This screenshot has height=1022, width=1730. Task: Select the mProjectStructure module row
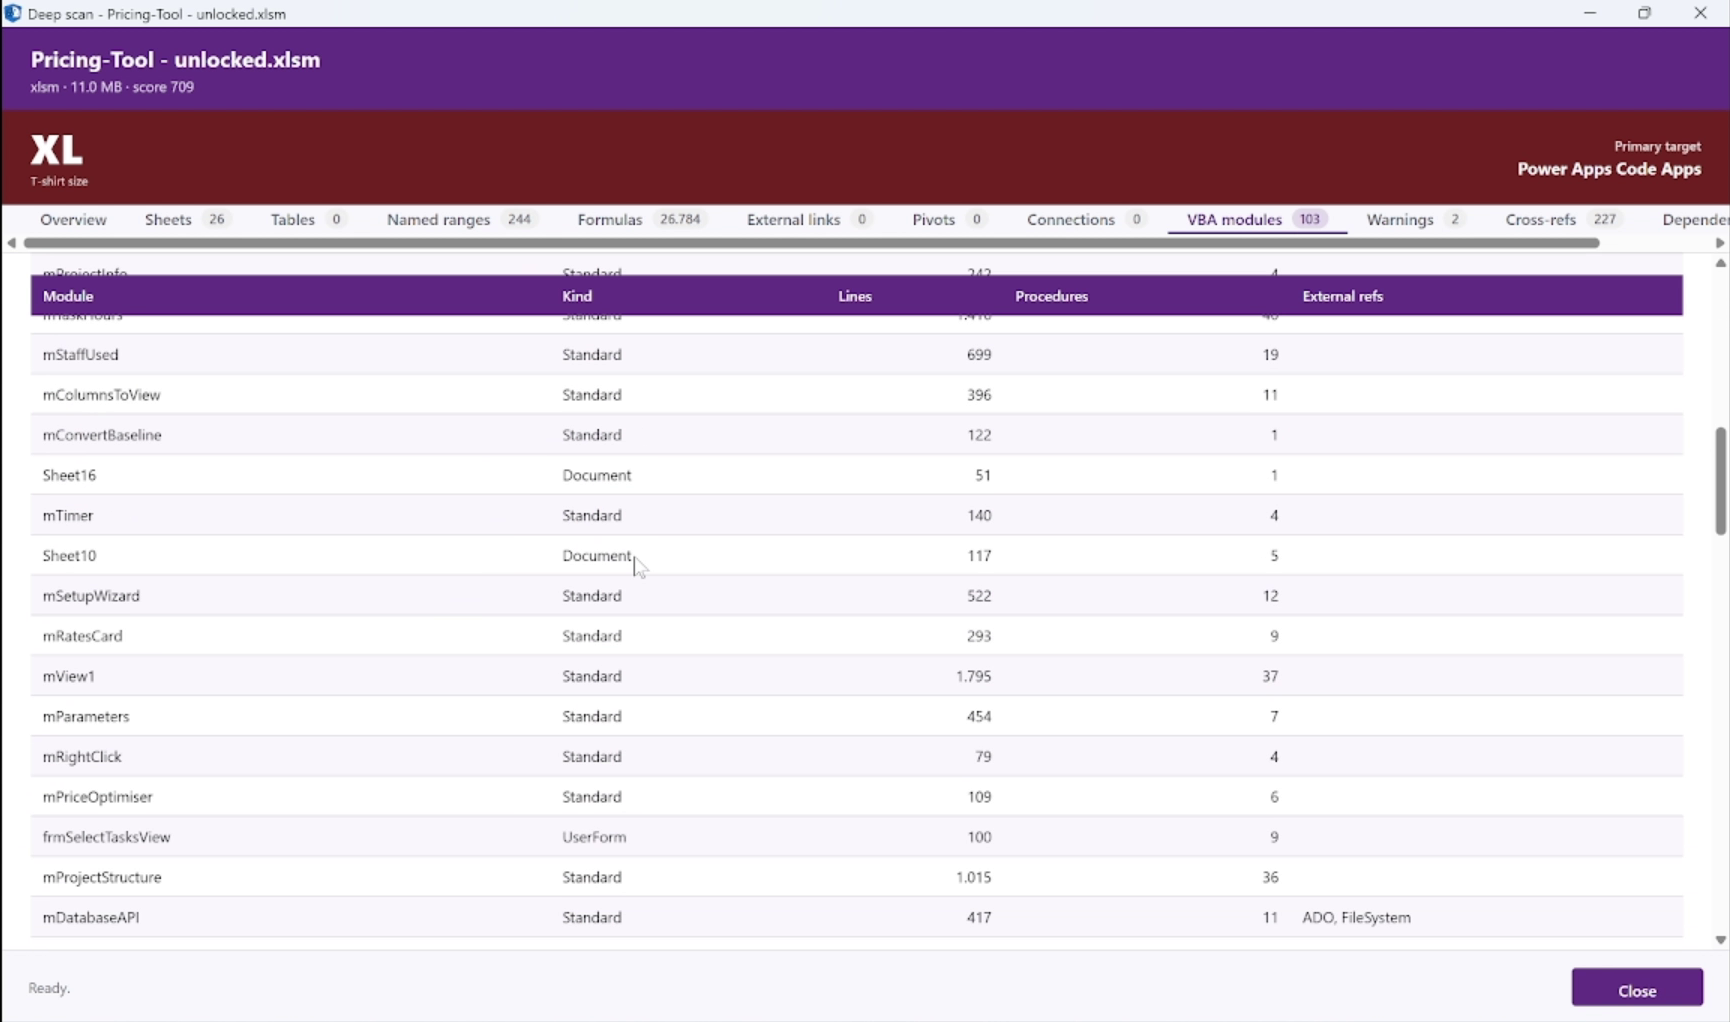point(856,877)
